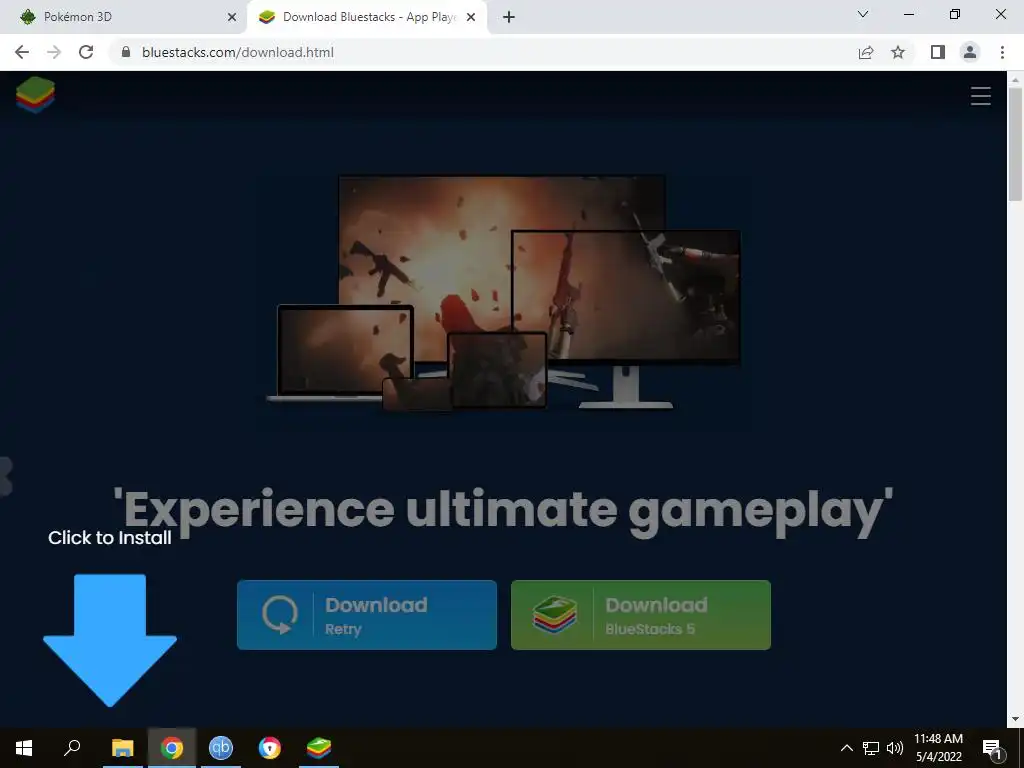The image size is (1024, 768).
Task: Click the Download BlueStacks 5 button
Action: tap(641, 615)
